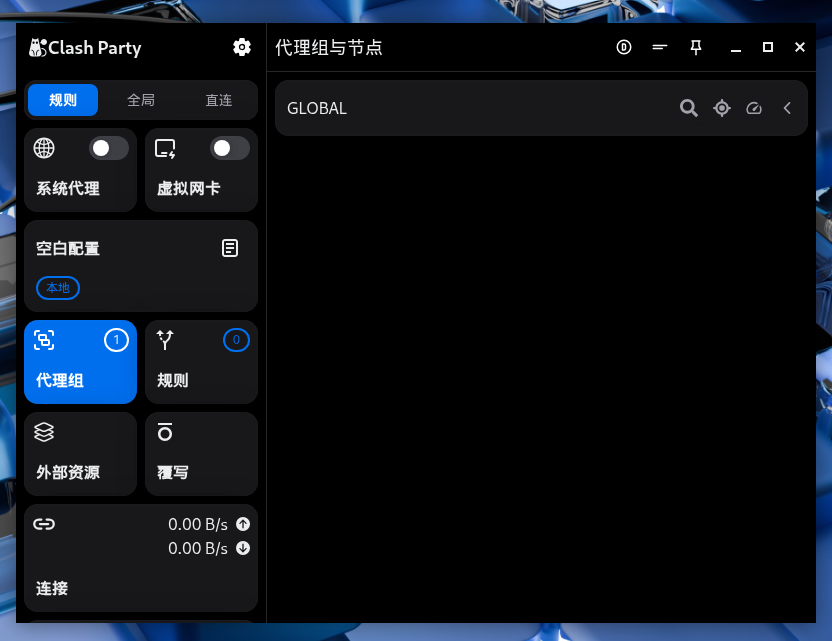Select the 规则 mode tab
Screen dimensions: 832x641
[63, 100]
